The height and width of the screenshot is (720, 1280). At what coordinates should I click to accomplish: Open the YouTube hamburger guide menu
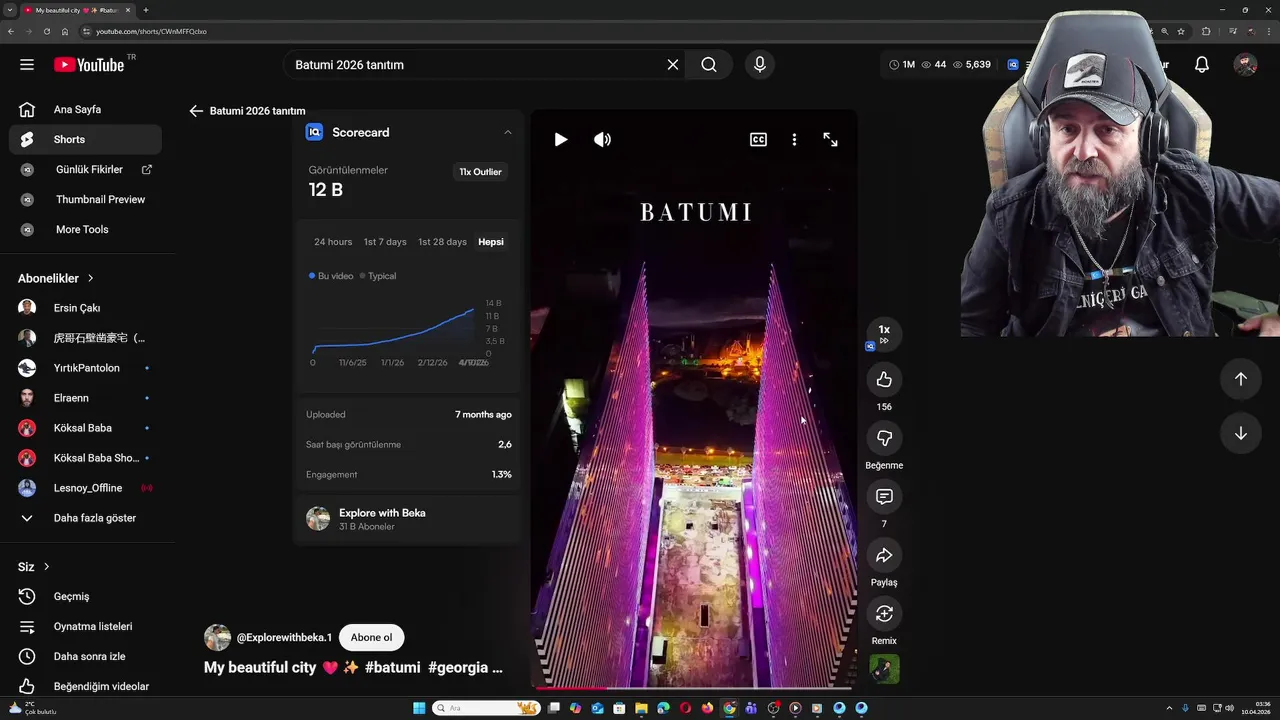click(x=27, y=65)
